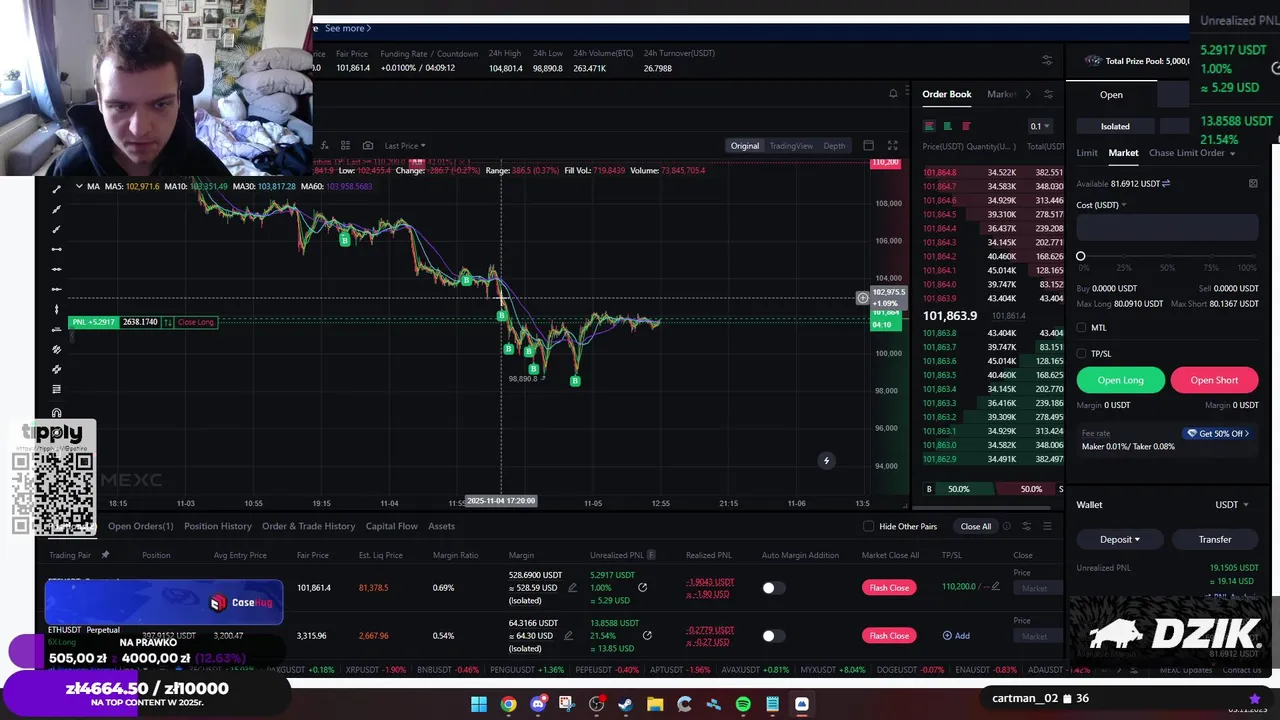This screenshot has width=1280, height=720.
Task: Open the indicators (fx) menu
Action: coord(324,146)
